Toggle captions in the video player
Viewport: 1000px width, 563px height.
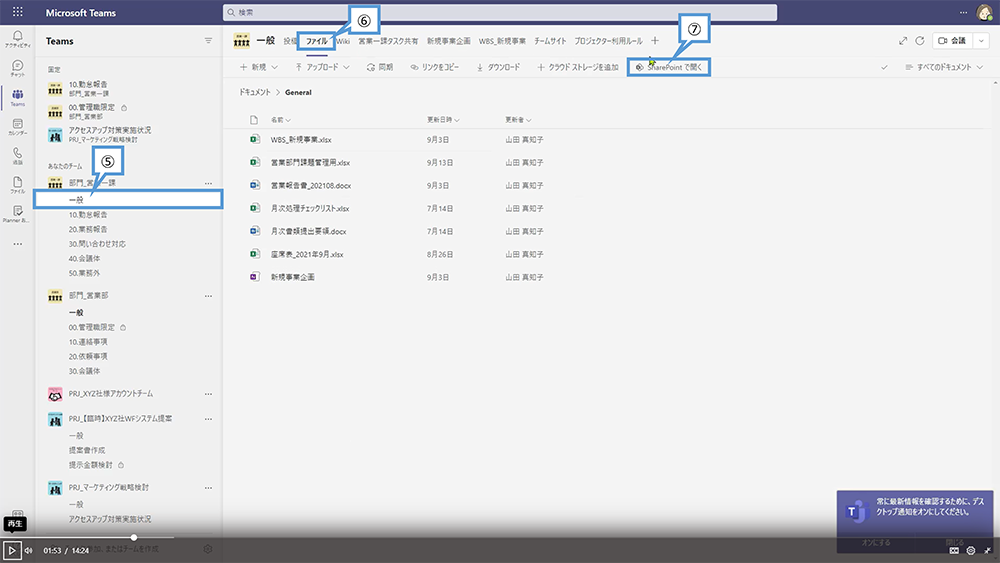954,550
